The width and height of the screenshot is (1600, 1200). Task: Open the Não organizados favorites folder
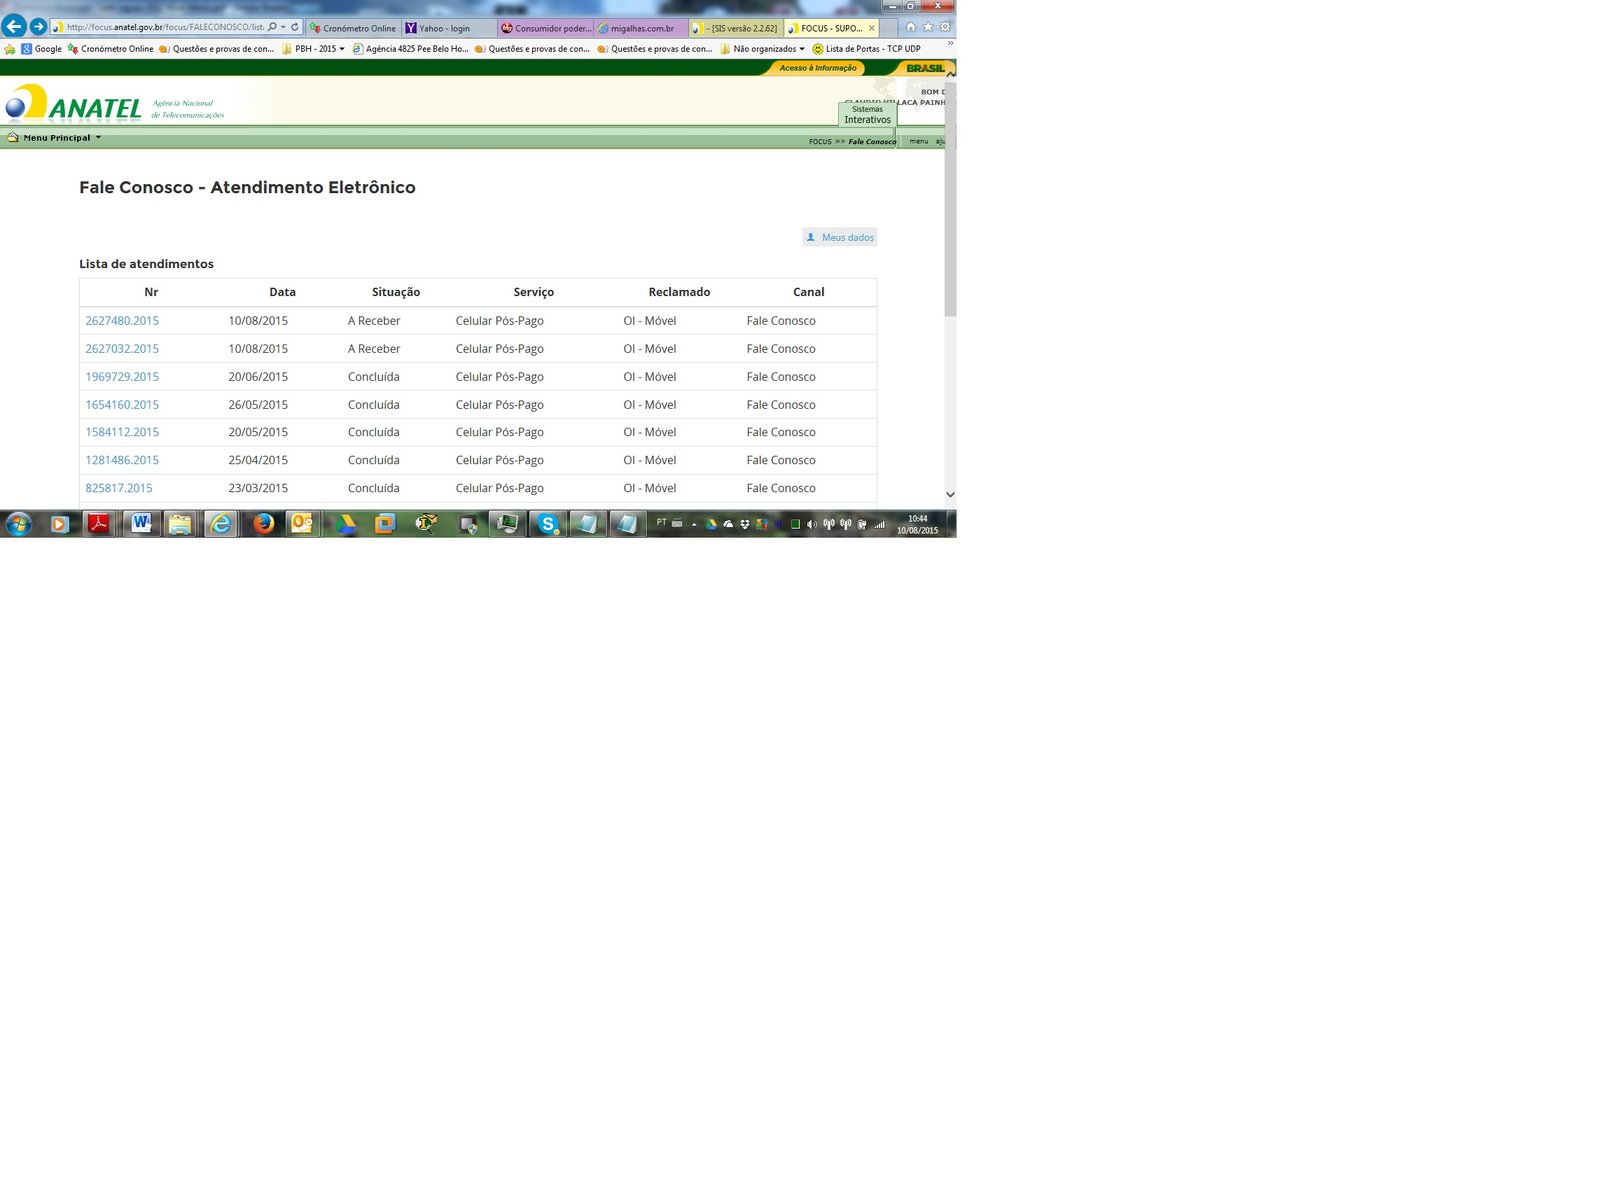[x=762, y=49]
